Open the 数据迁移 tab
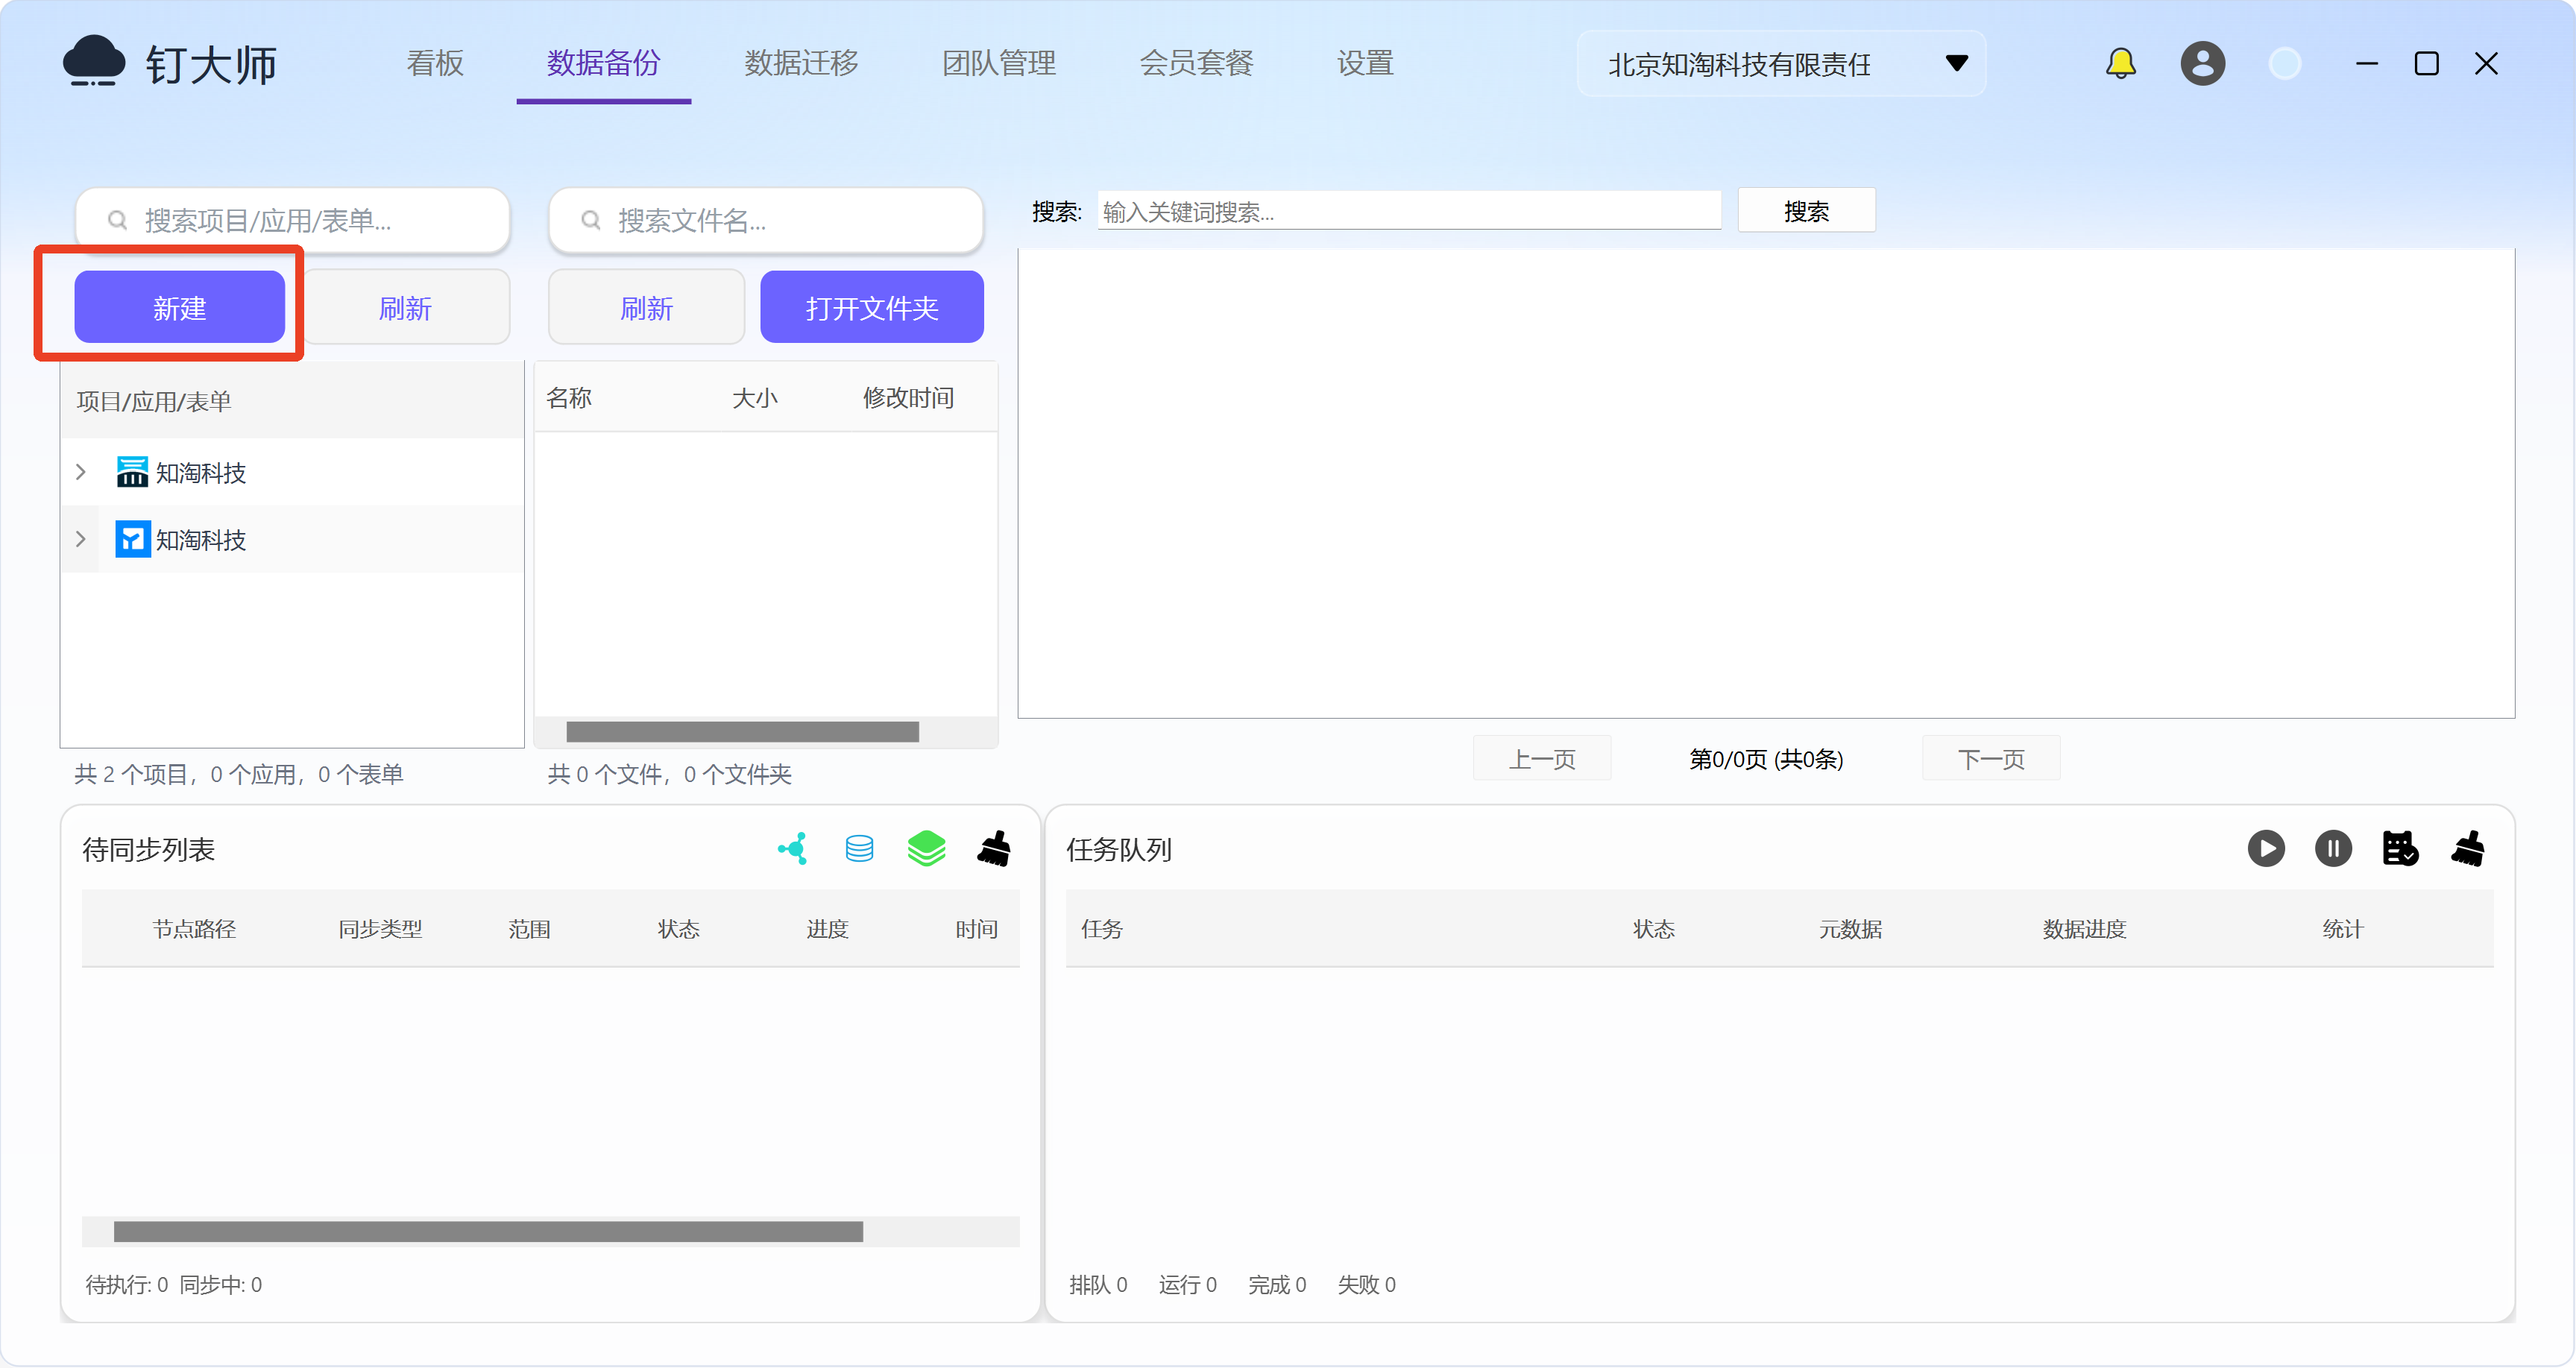Image resolution: width=2576 pixels, height=1368 pixels. coord(801,63)
